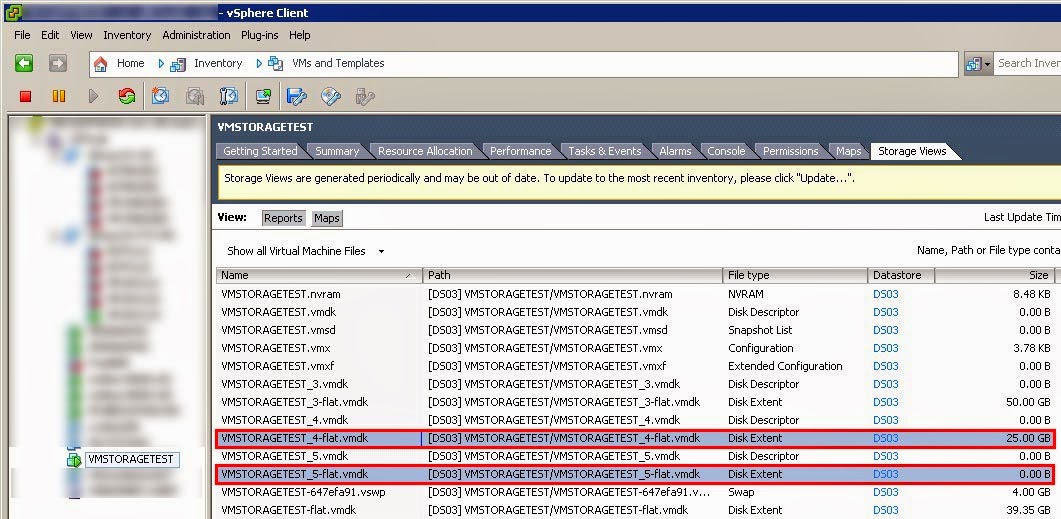Screen dimensions: 1061x519
Task: Sort by Datastore column header
Action: point(901,275)
